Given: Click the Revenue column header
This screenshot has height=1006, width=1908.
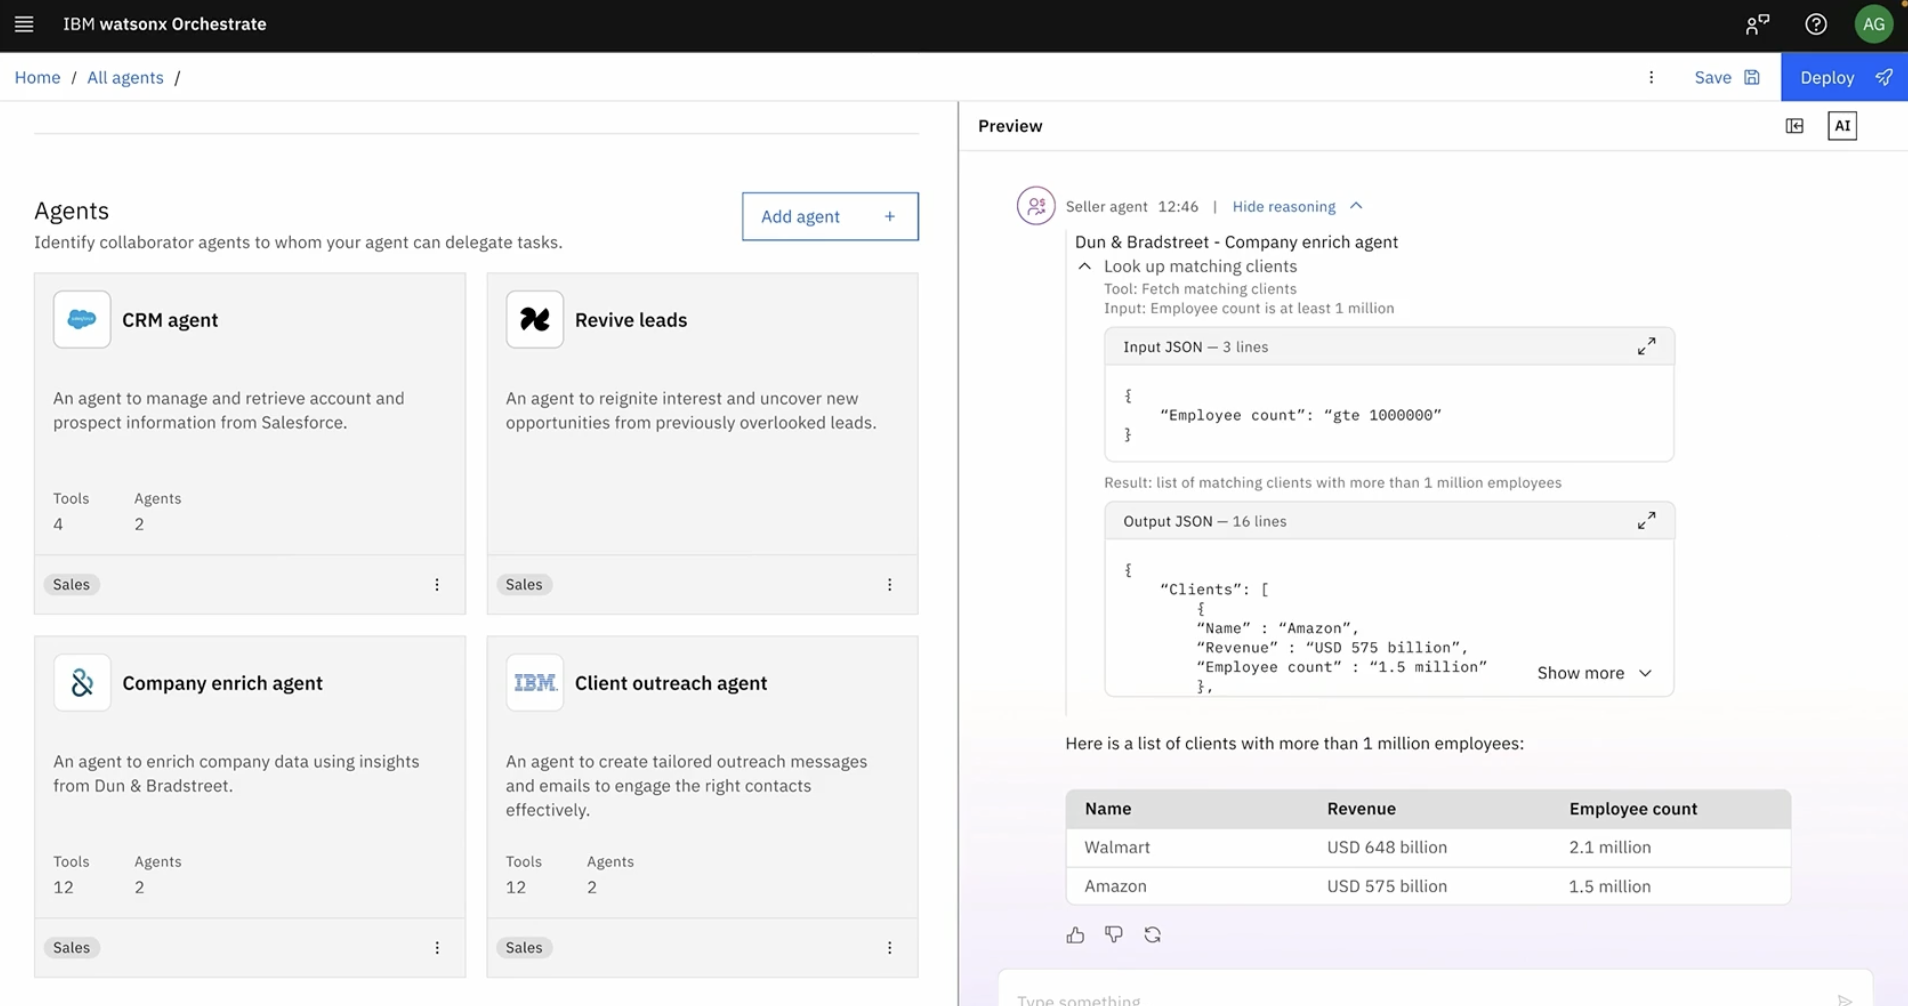Looking at the screenshot, I should pyautogui.click(x=1361, y=808).
